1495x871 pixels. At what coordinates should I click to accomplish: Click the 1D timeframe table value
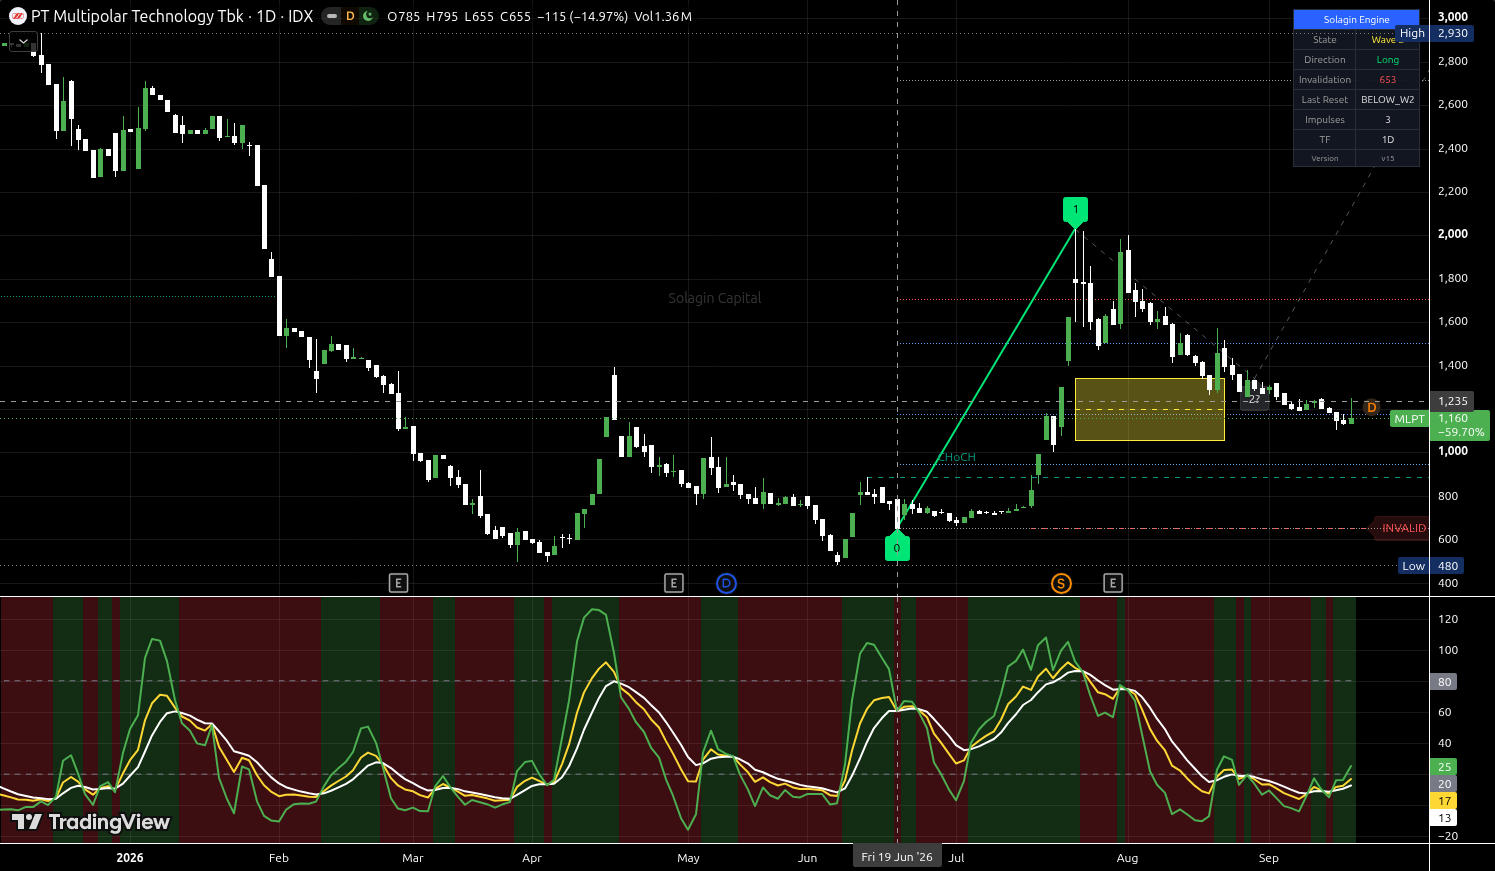tap(1387, 140)
